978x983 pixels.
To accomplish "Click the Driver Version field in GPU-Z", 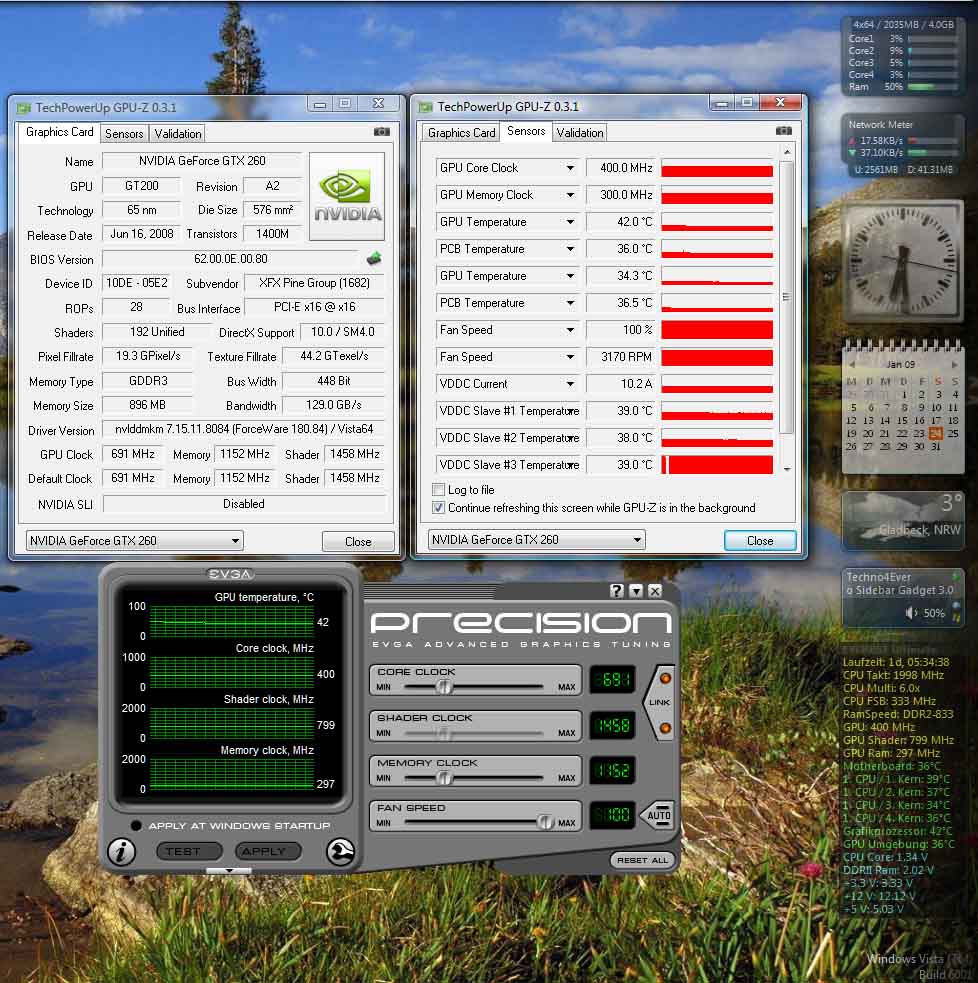I will (244, 429).
